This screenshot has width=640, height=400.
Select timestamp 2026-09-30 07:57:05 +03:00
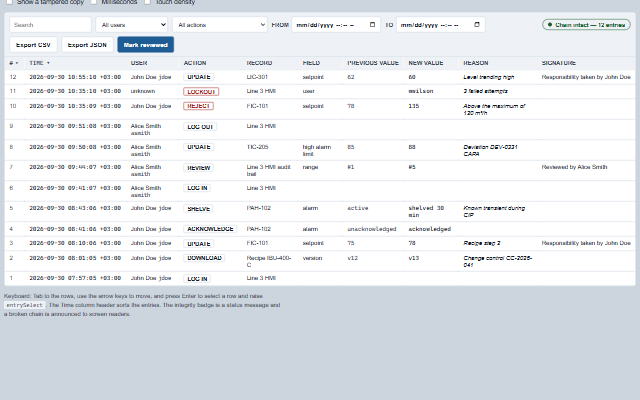[x=75, y=278]
